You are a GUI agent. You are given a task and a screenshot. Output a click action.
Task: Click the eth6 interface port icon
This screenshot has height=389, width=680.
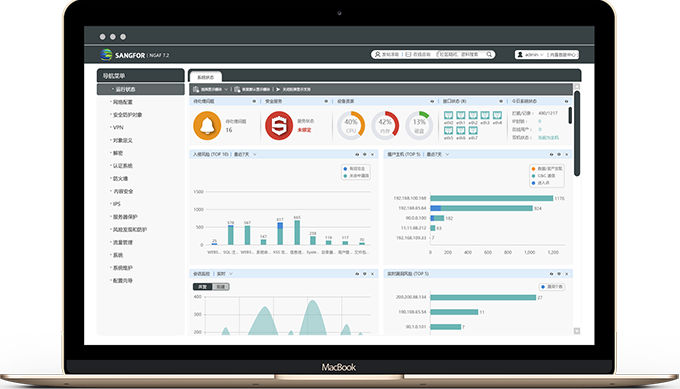click(461, 130)
